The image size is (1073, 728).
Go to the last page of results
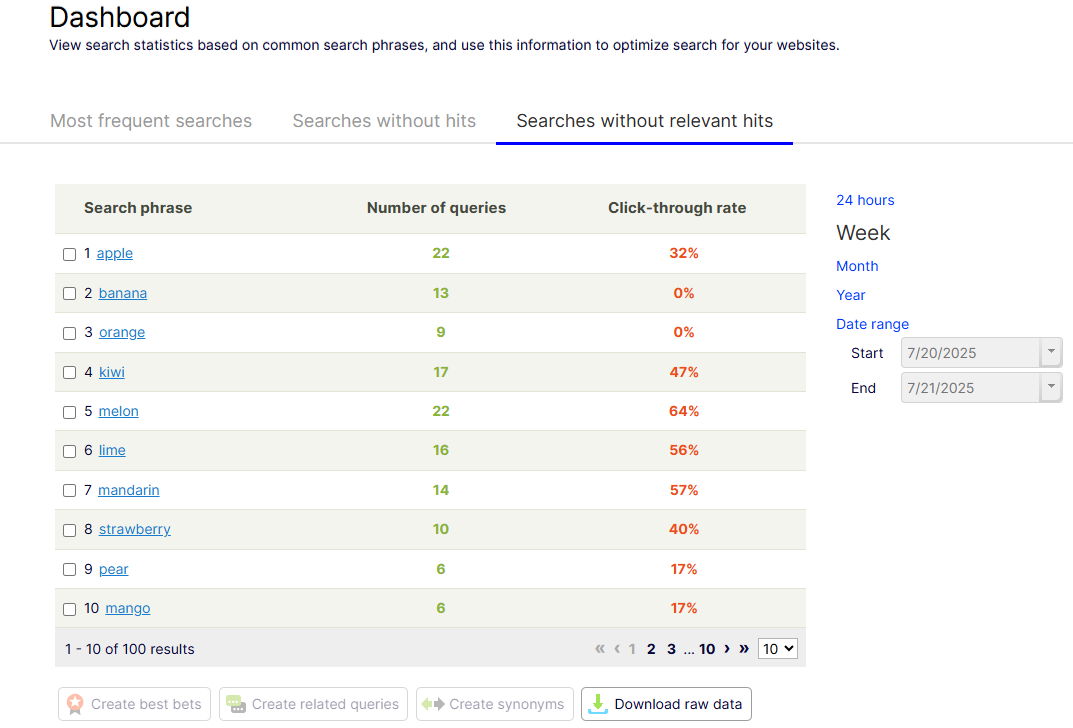pos(744,649)
